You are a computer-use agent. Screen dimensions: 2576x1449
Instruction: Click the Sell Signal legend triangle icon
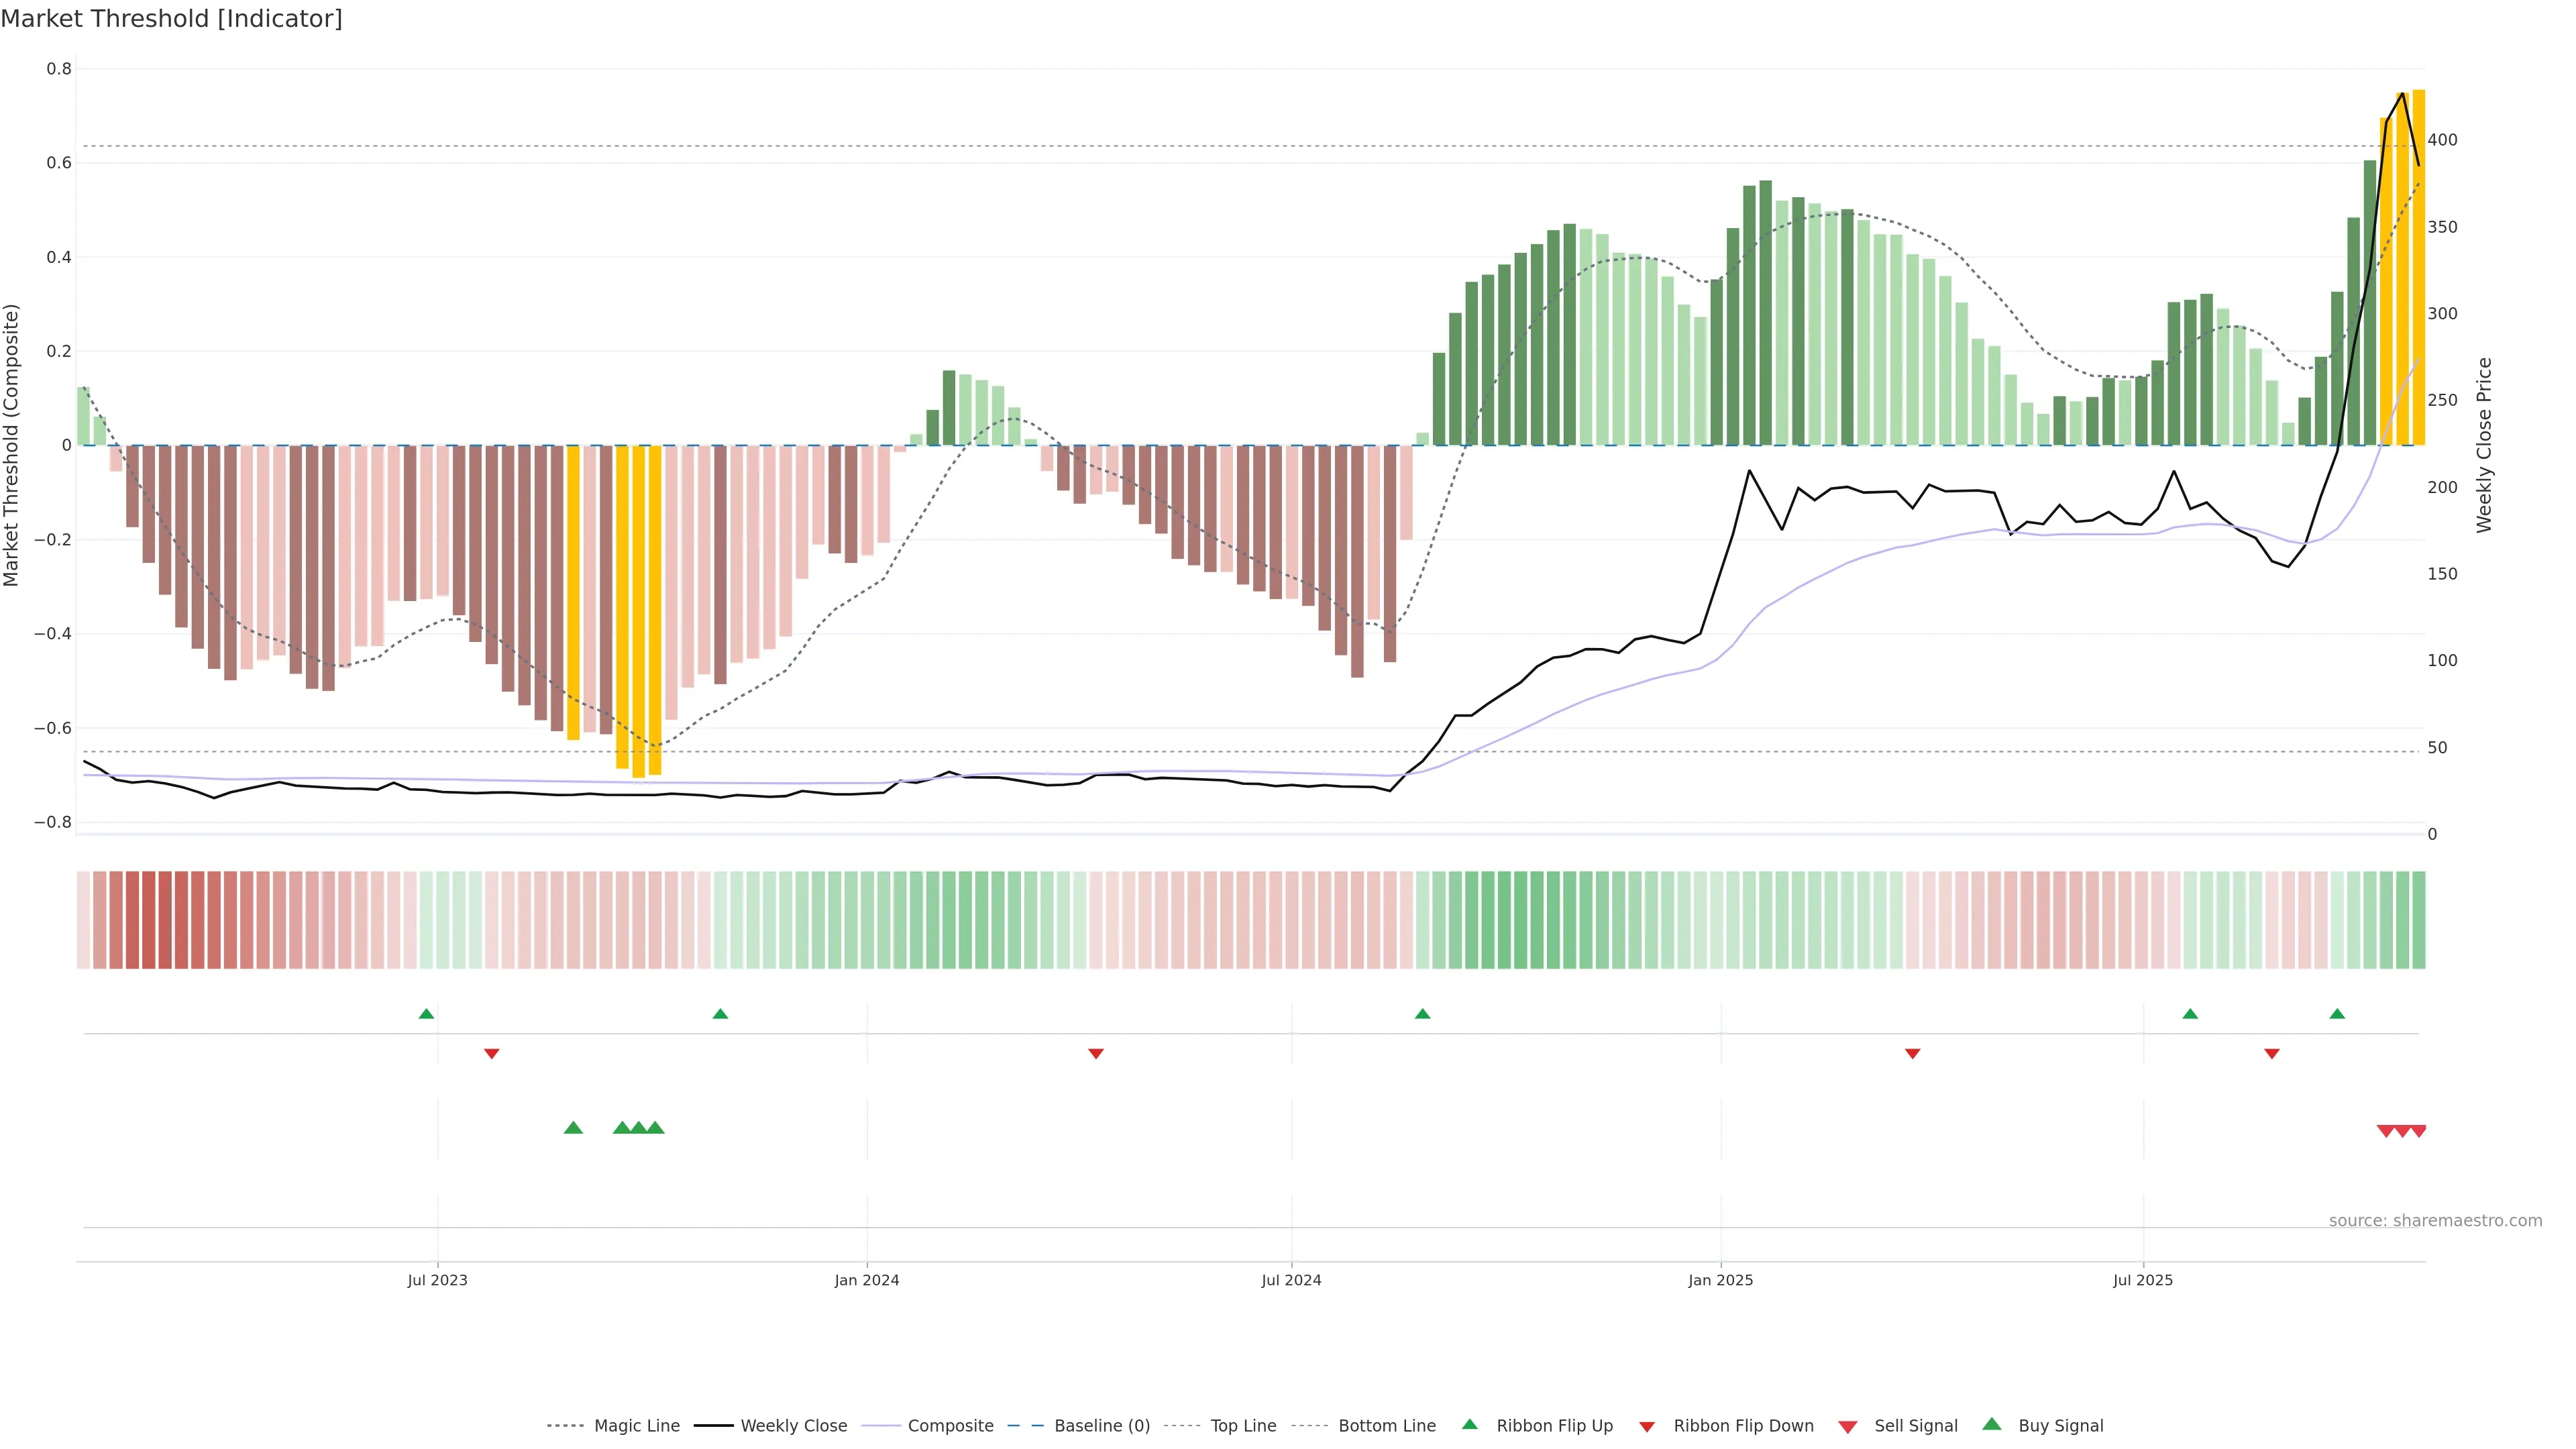[x=1847, y=1427]
